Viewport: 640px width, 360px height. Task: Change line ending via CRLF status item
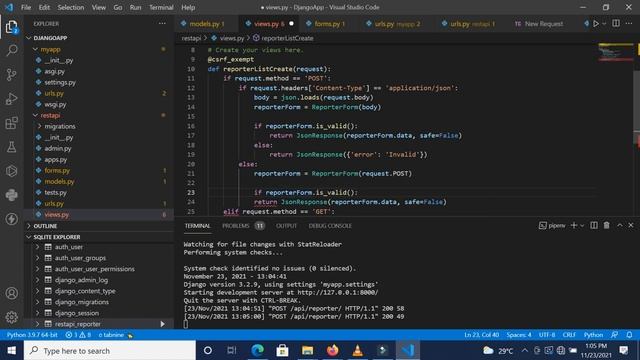[x=569, y=335]
